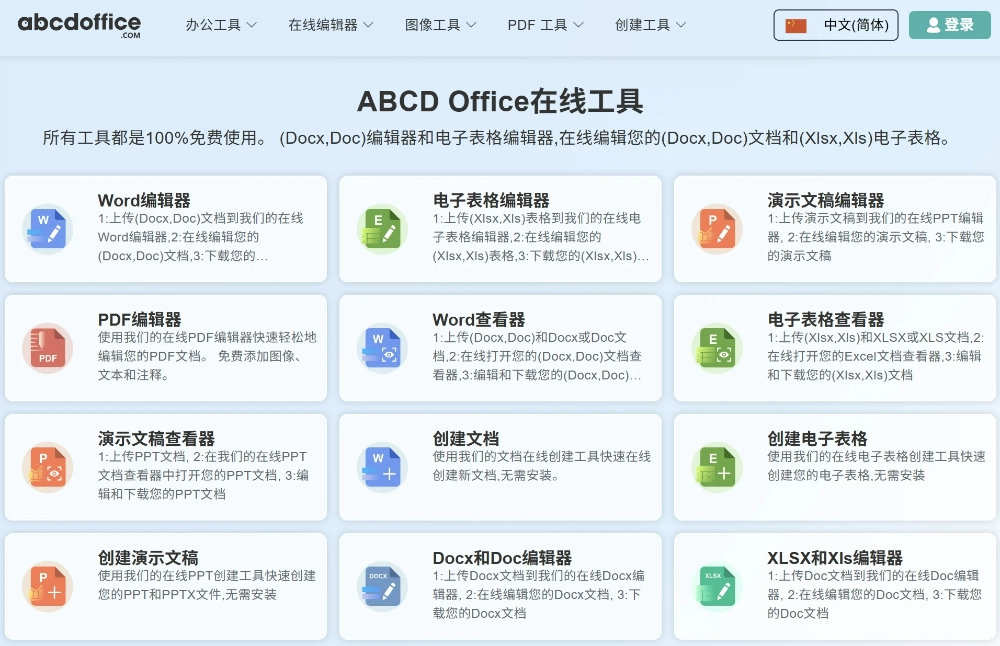Click the 登录 login button
The width and height of the screenshot is (1000, 646).
click(949, 25)
